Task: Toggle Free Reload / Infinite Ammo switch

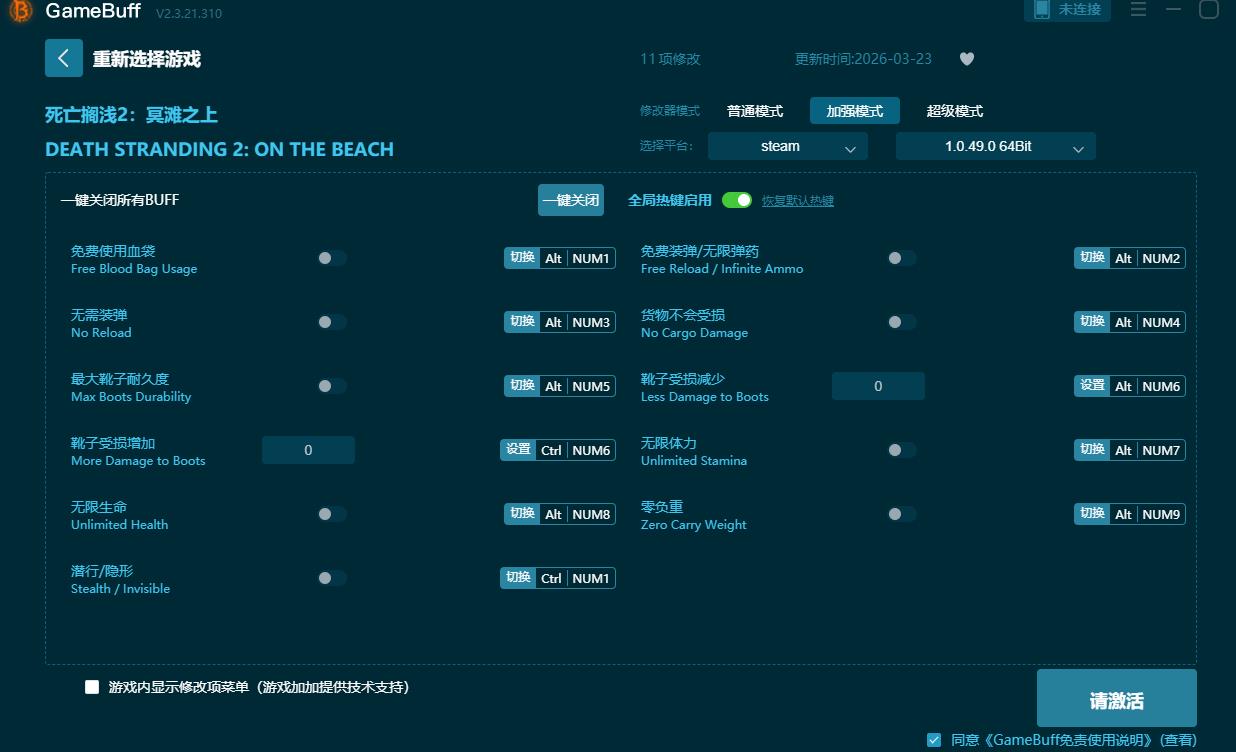Action: coord(902,258)
